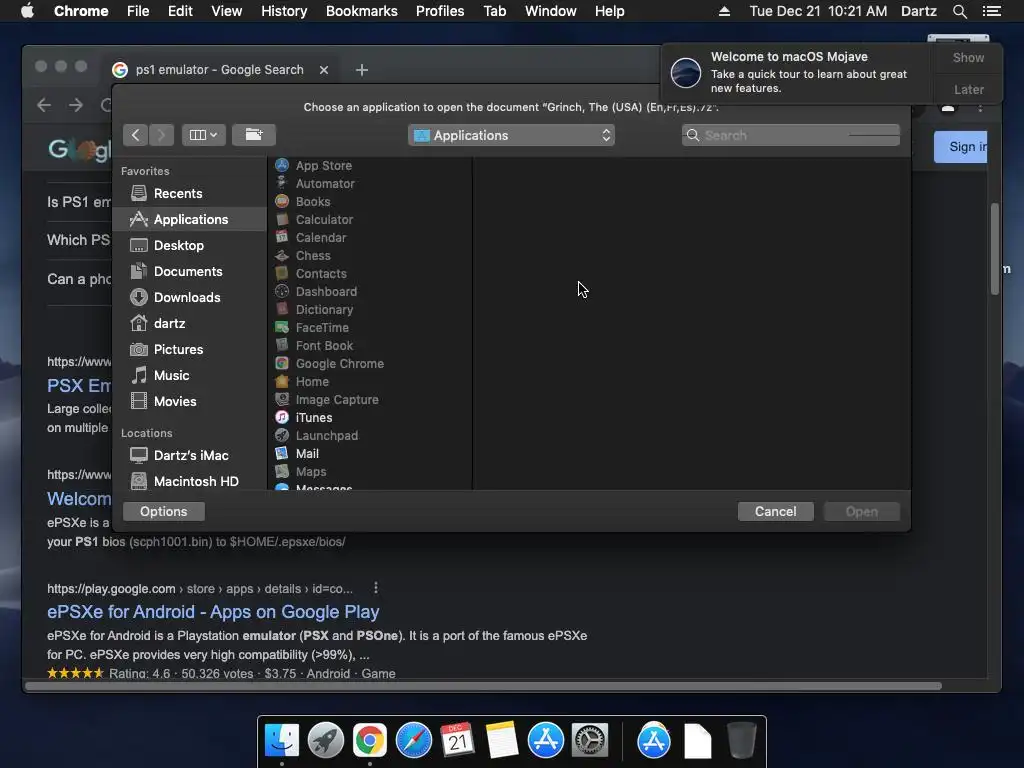Screen dimensions: 1024x768
Task: Select Applications in the sidebar
Action: [x=190, y=219]
